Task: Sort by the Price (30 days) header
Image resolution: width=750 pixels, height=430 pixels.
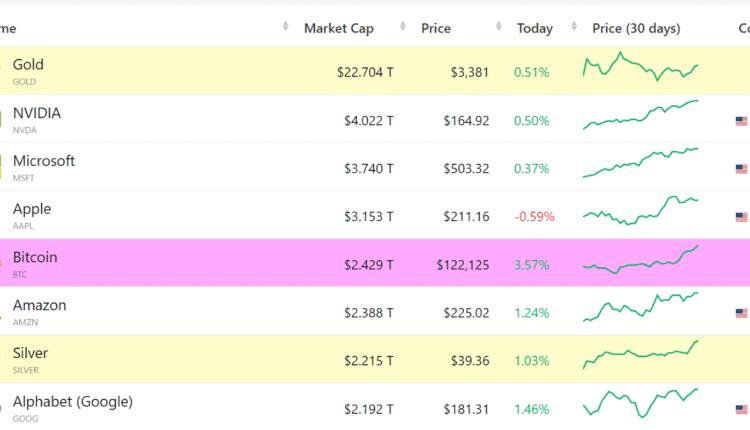Action: (x=635, y=28)
